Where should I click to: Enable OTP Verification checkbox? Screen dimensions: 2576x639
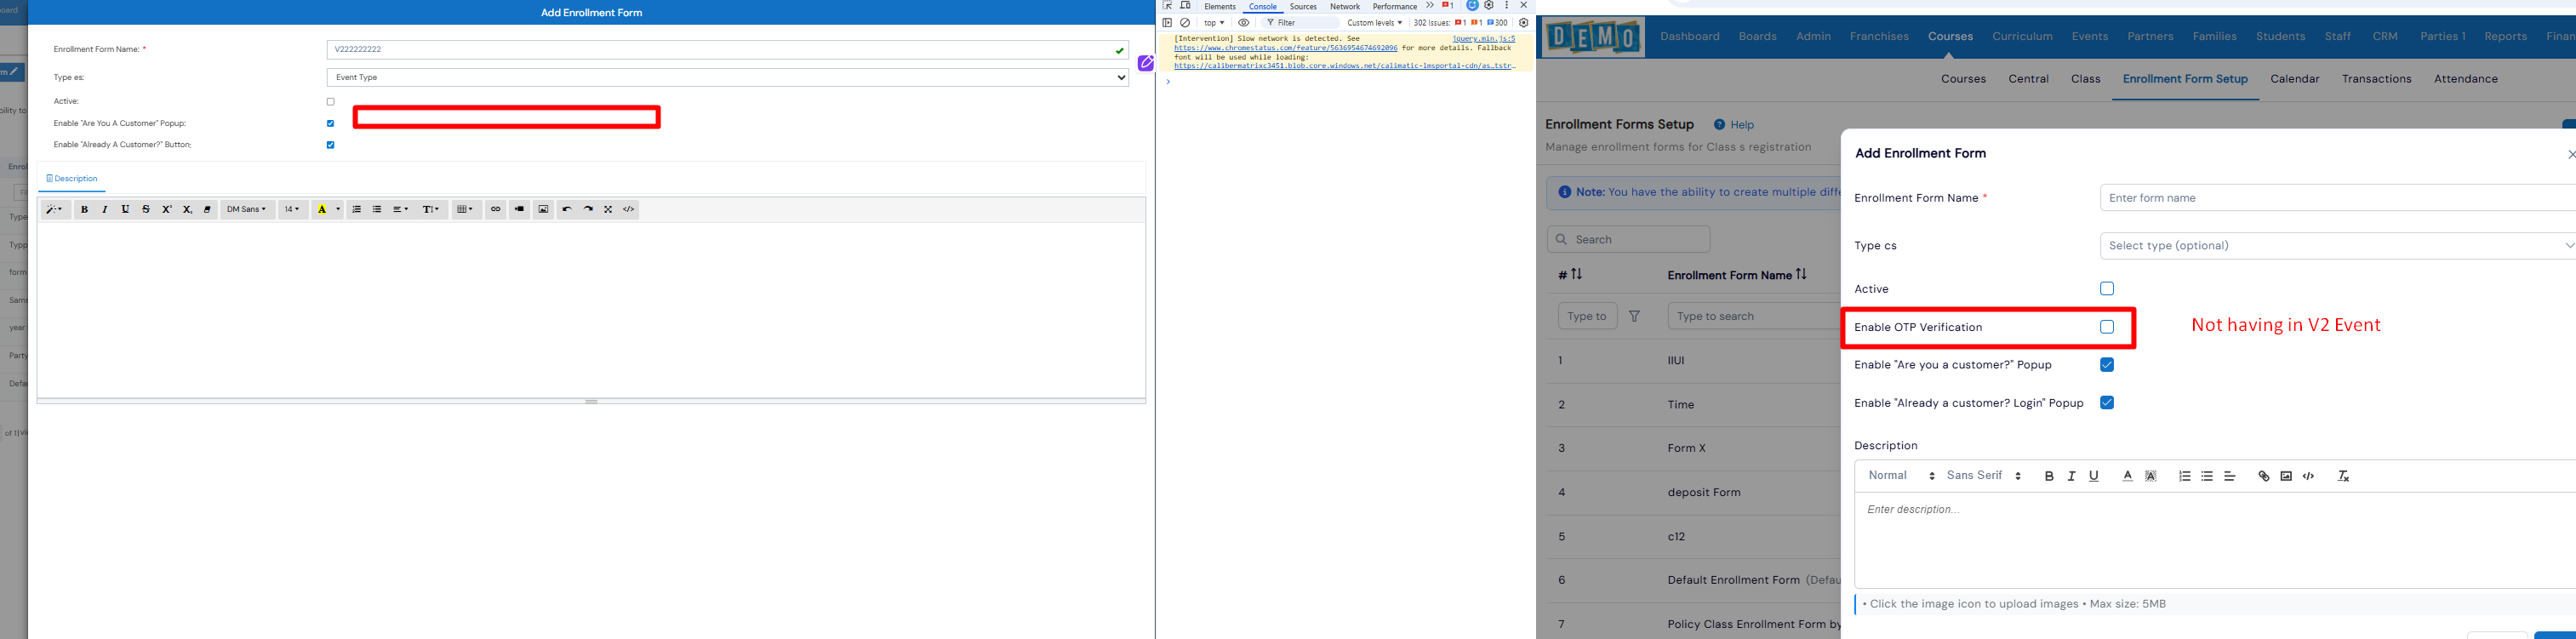(x=2107, y=327)
